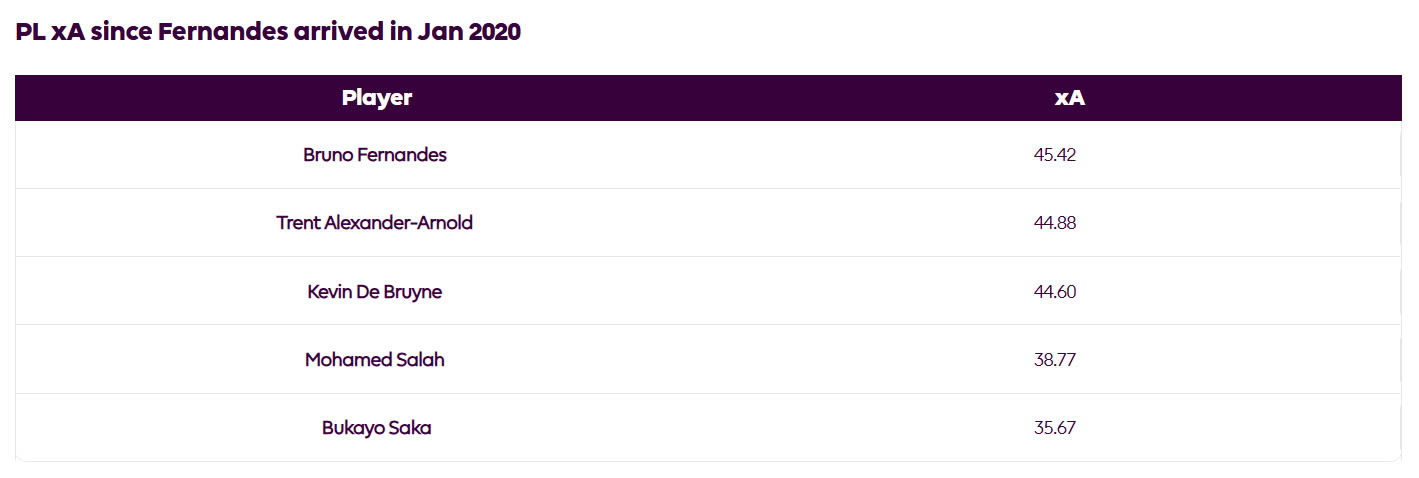The width and height of the screenshot is (1419, 478).
Task: Click the 45.42 xA value
Action: 1055,155
